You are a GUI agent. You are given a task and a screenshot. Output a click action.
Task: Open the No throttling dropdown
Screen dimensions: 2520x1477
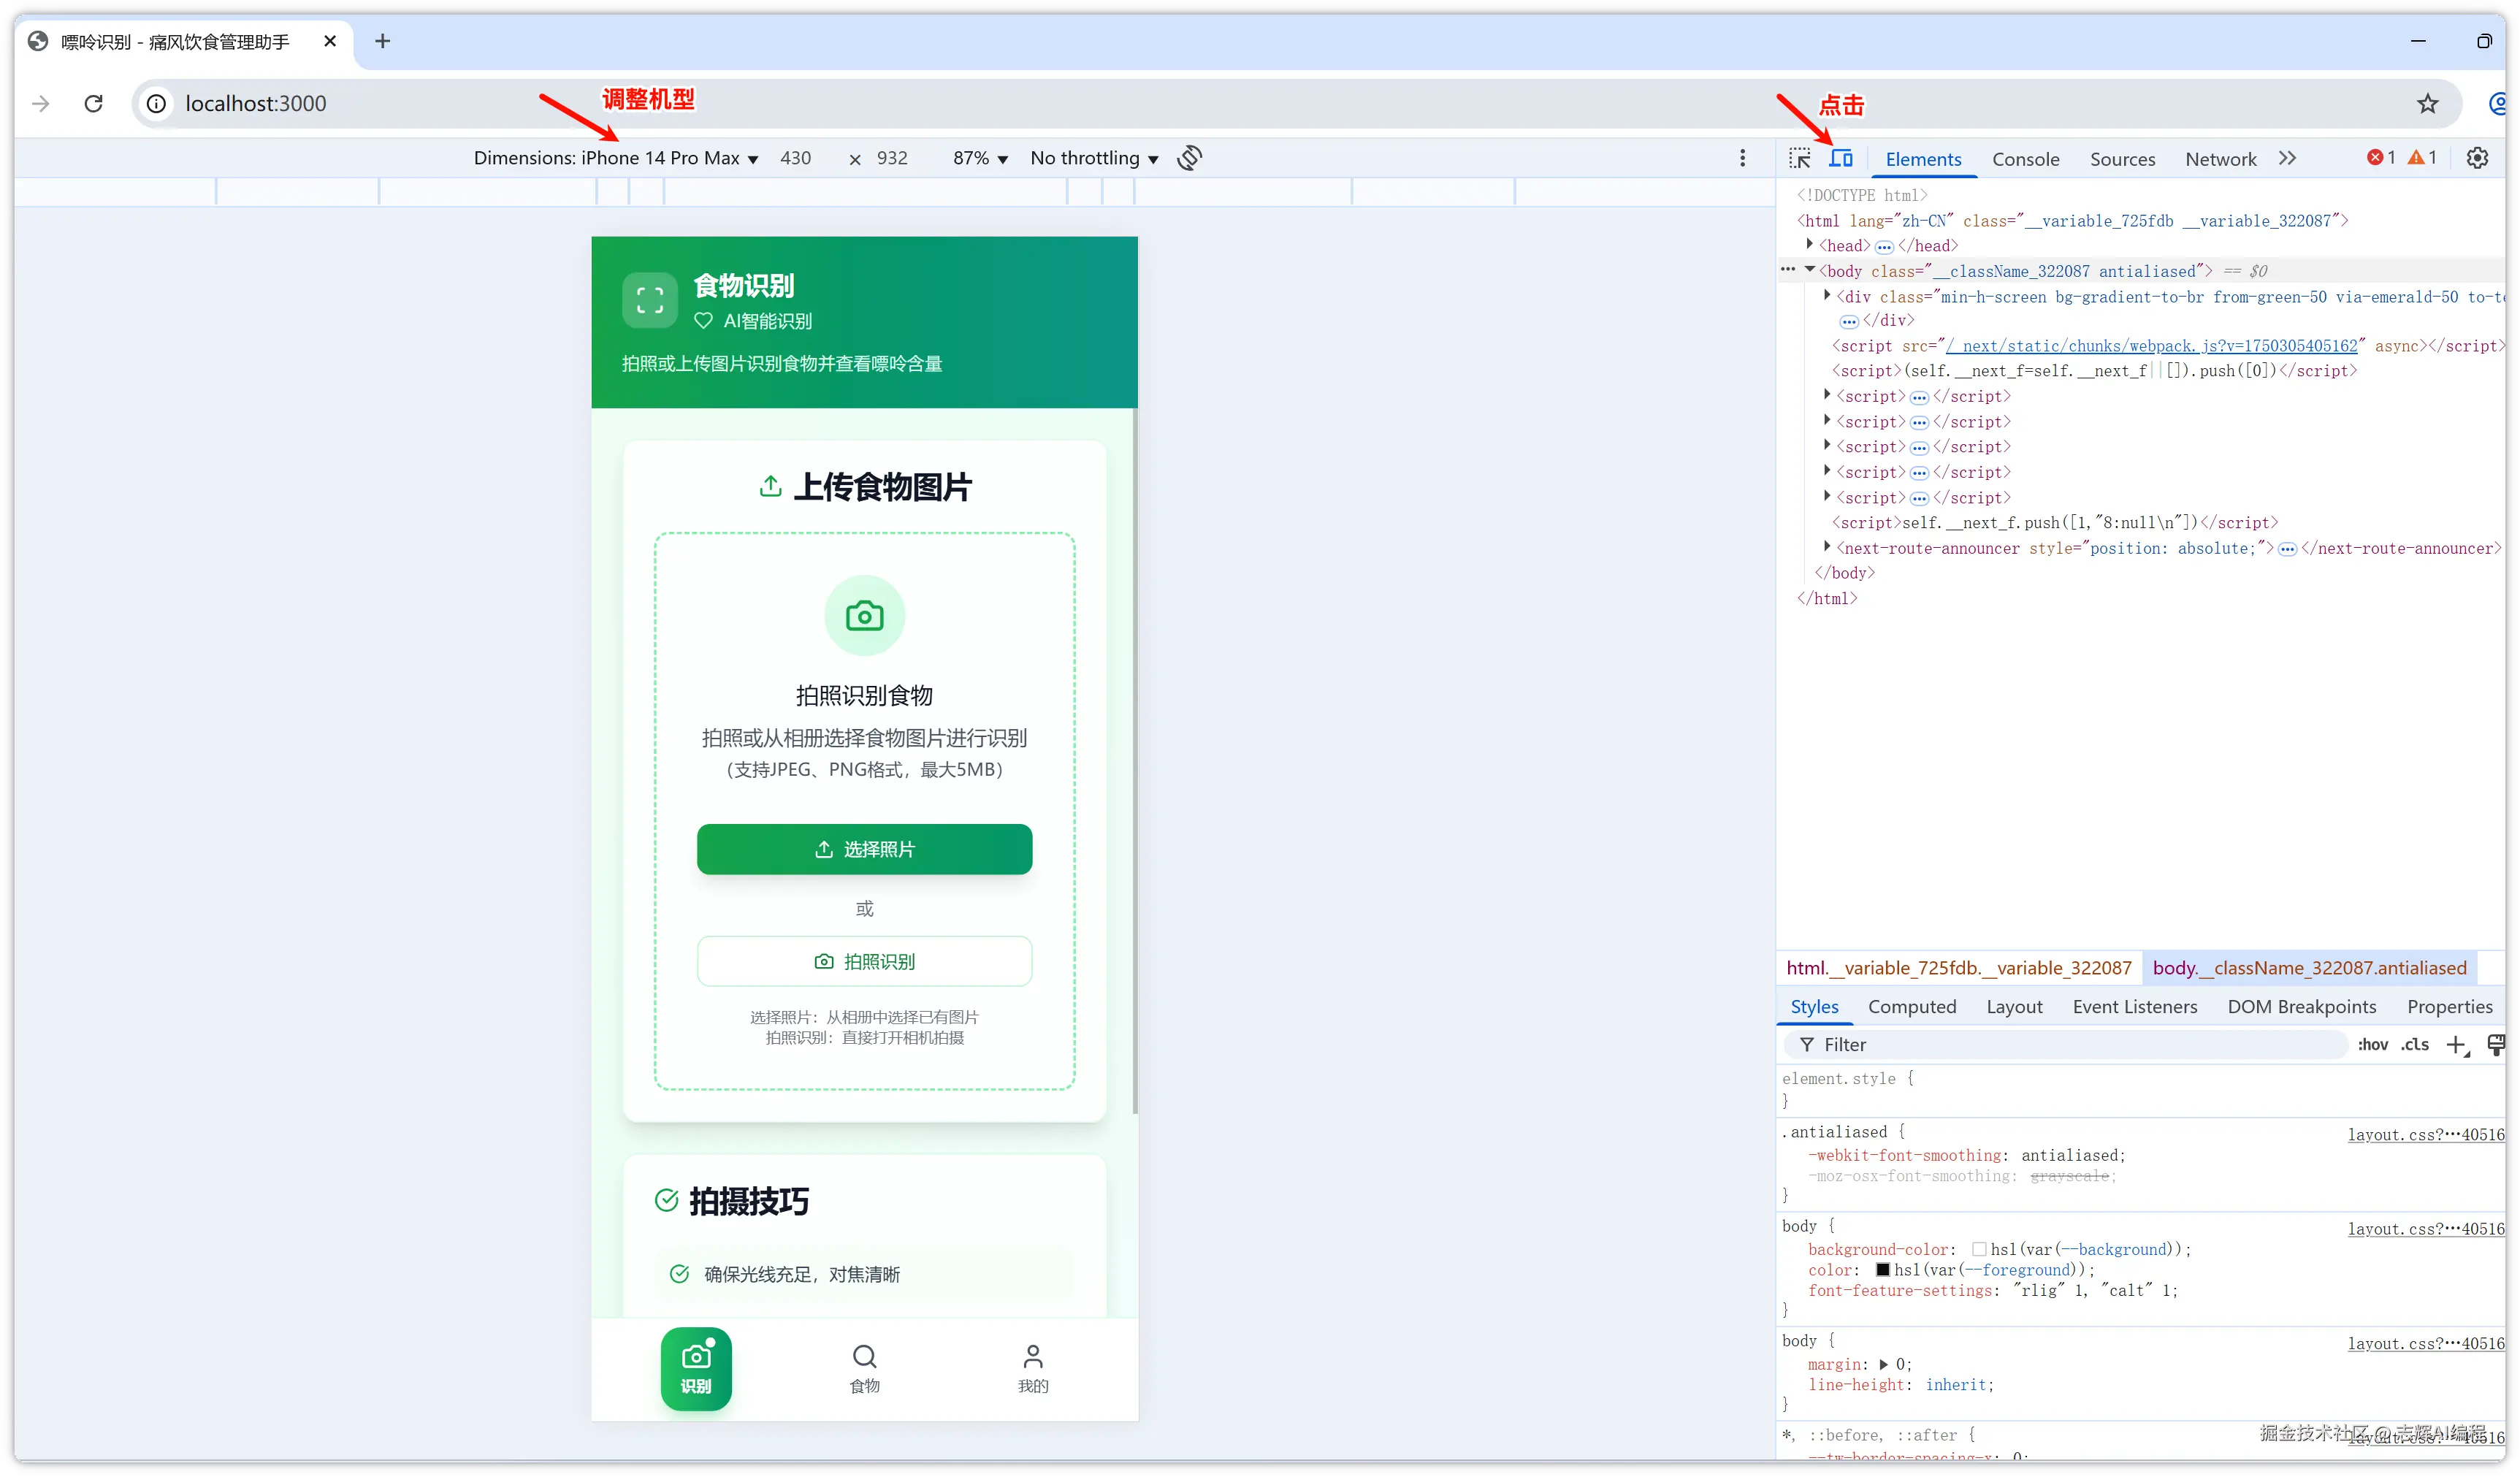click(x=1093, y=158)
